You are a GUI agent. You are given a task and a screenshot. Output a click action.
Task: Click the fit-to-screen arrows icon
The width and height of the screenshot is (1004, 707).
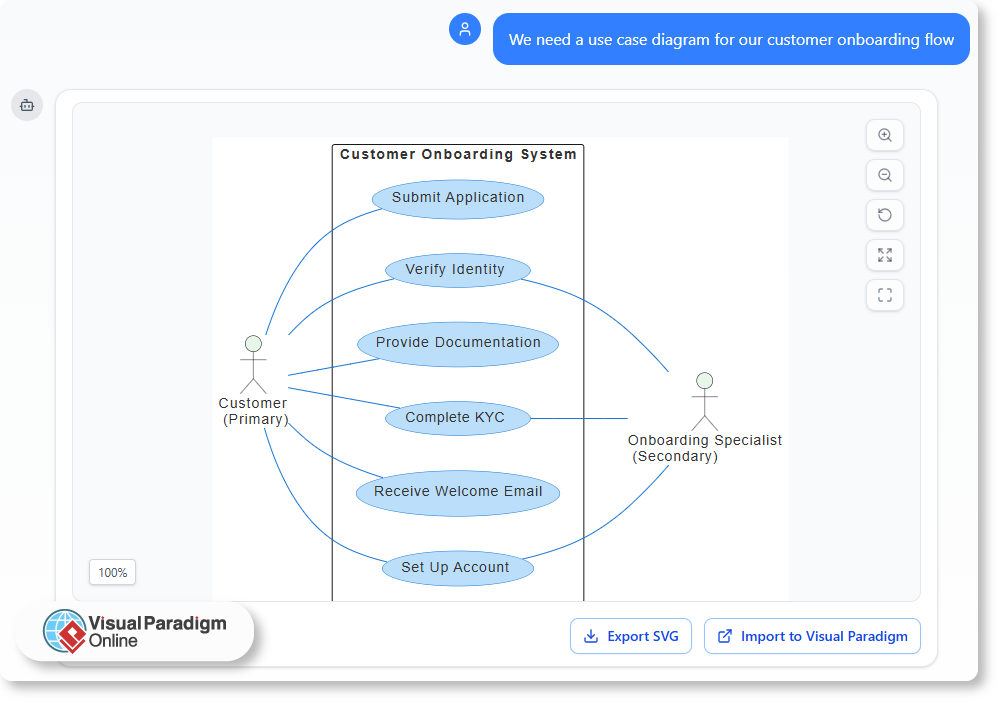(x=884, y=255)
